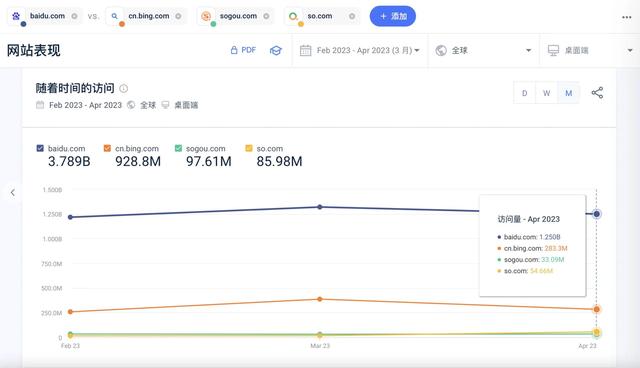The height and width of the screenshot is (368, 640).
Task: Toggle the cn.bing.com legend checkbox
Action: [x=107, y=148]
